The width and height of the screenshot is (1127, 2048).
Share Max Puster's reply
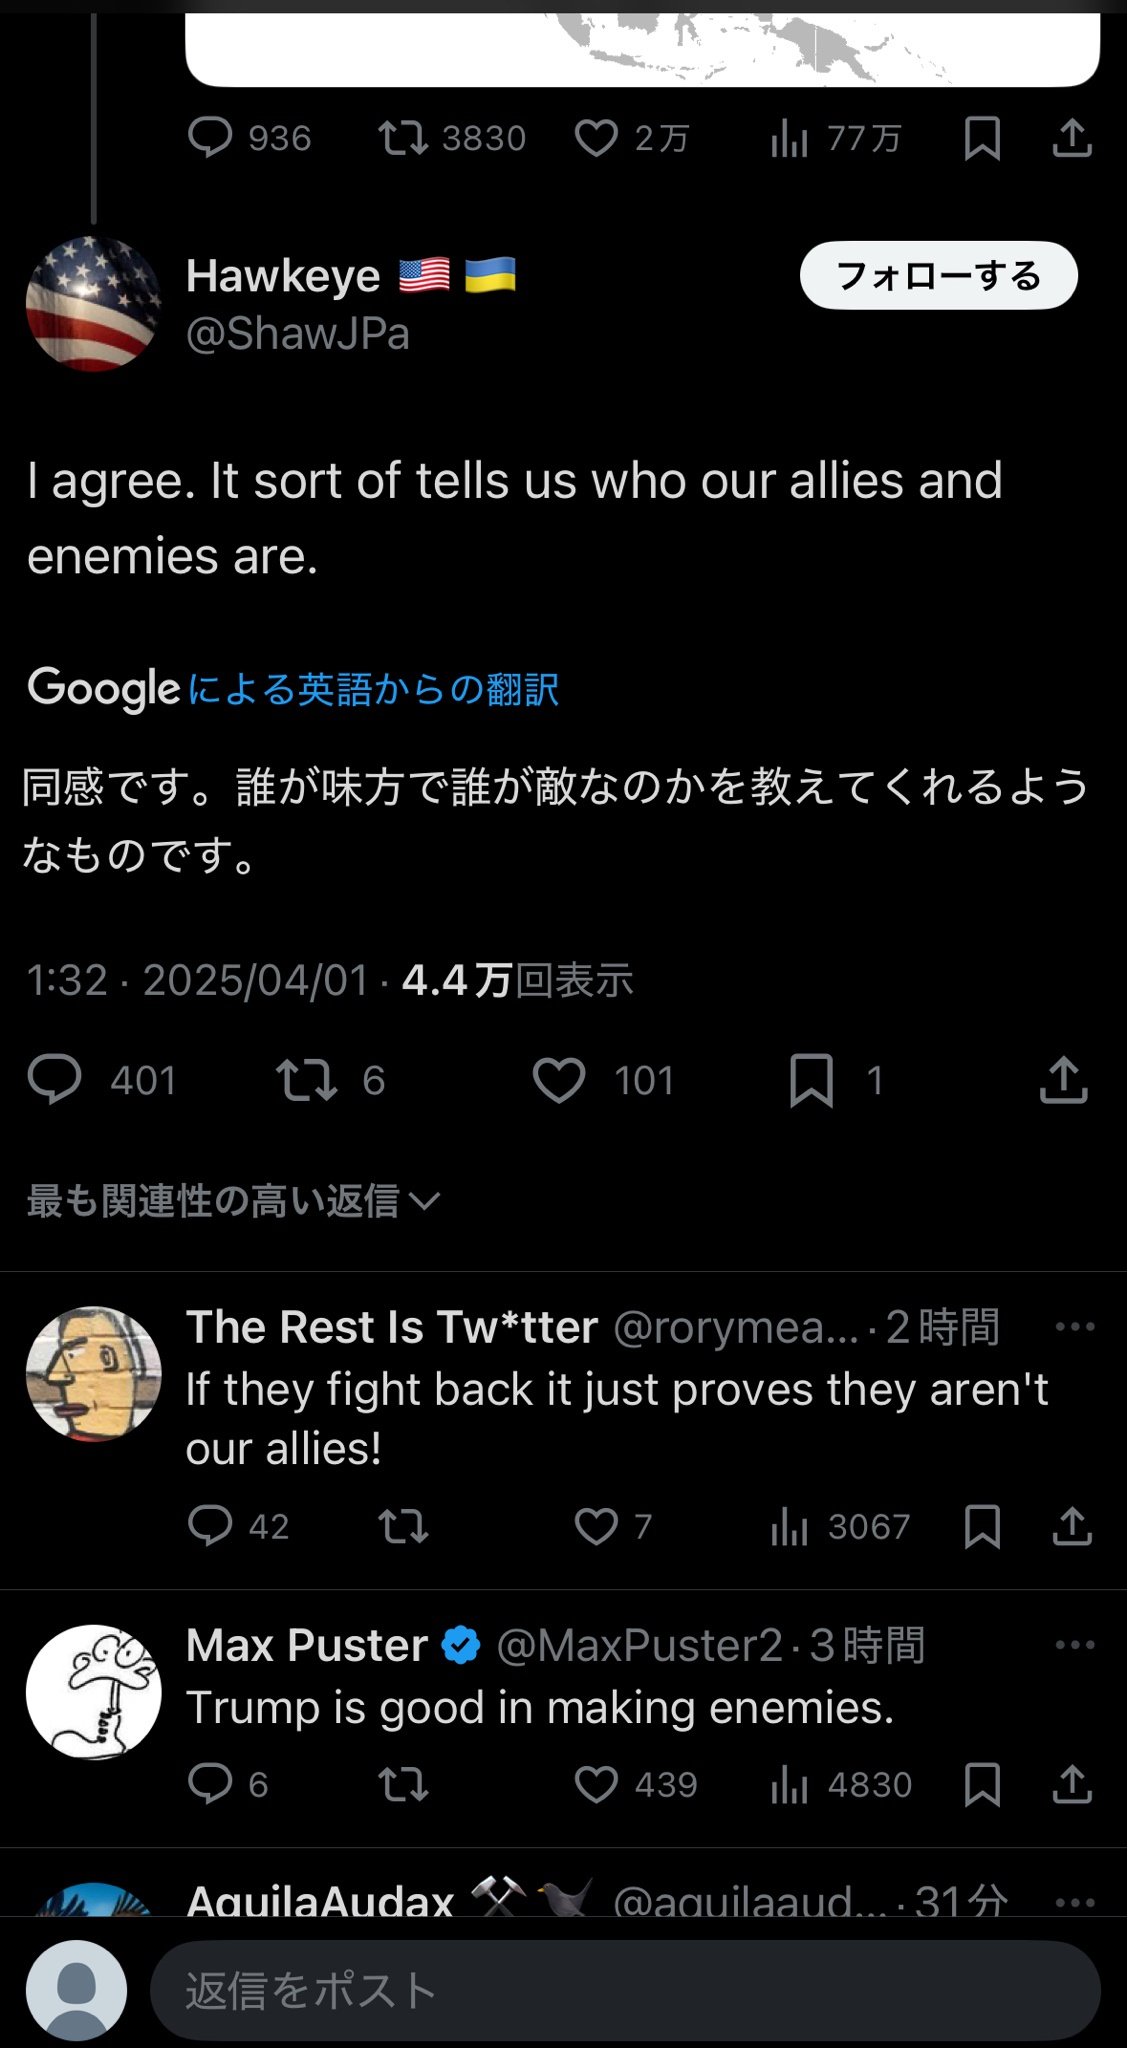pyautogui.click(x=1072, y=1785)
